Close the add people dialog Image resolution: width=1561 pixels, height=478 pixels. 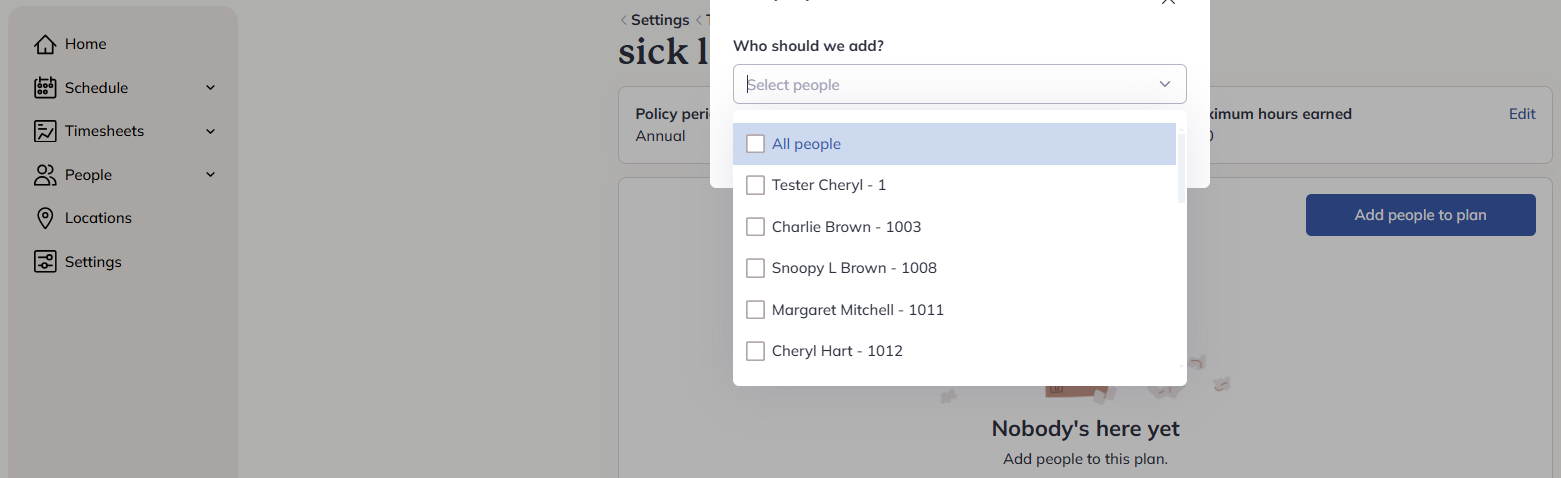(x=1167, y=2)
